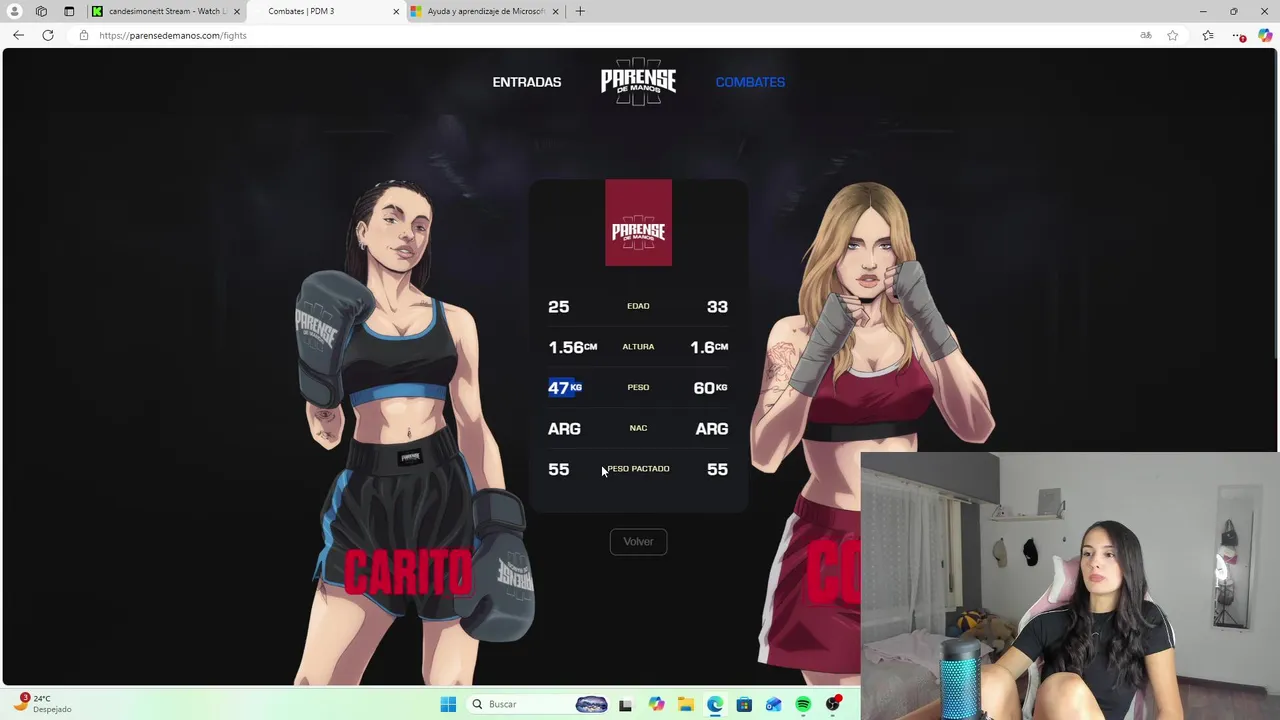Open the browser profile icon
Image resolution: width=1280 pixels, height=720 pixels.
(14, 11)
